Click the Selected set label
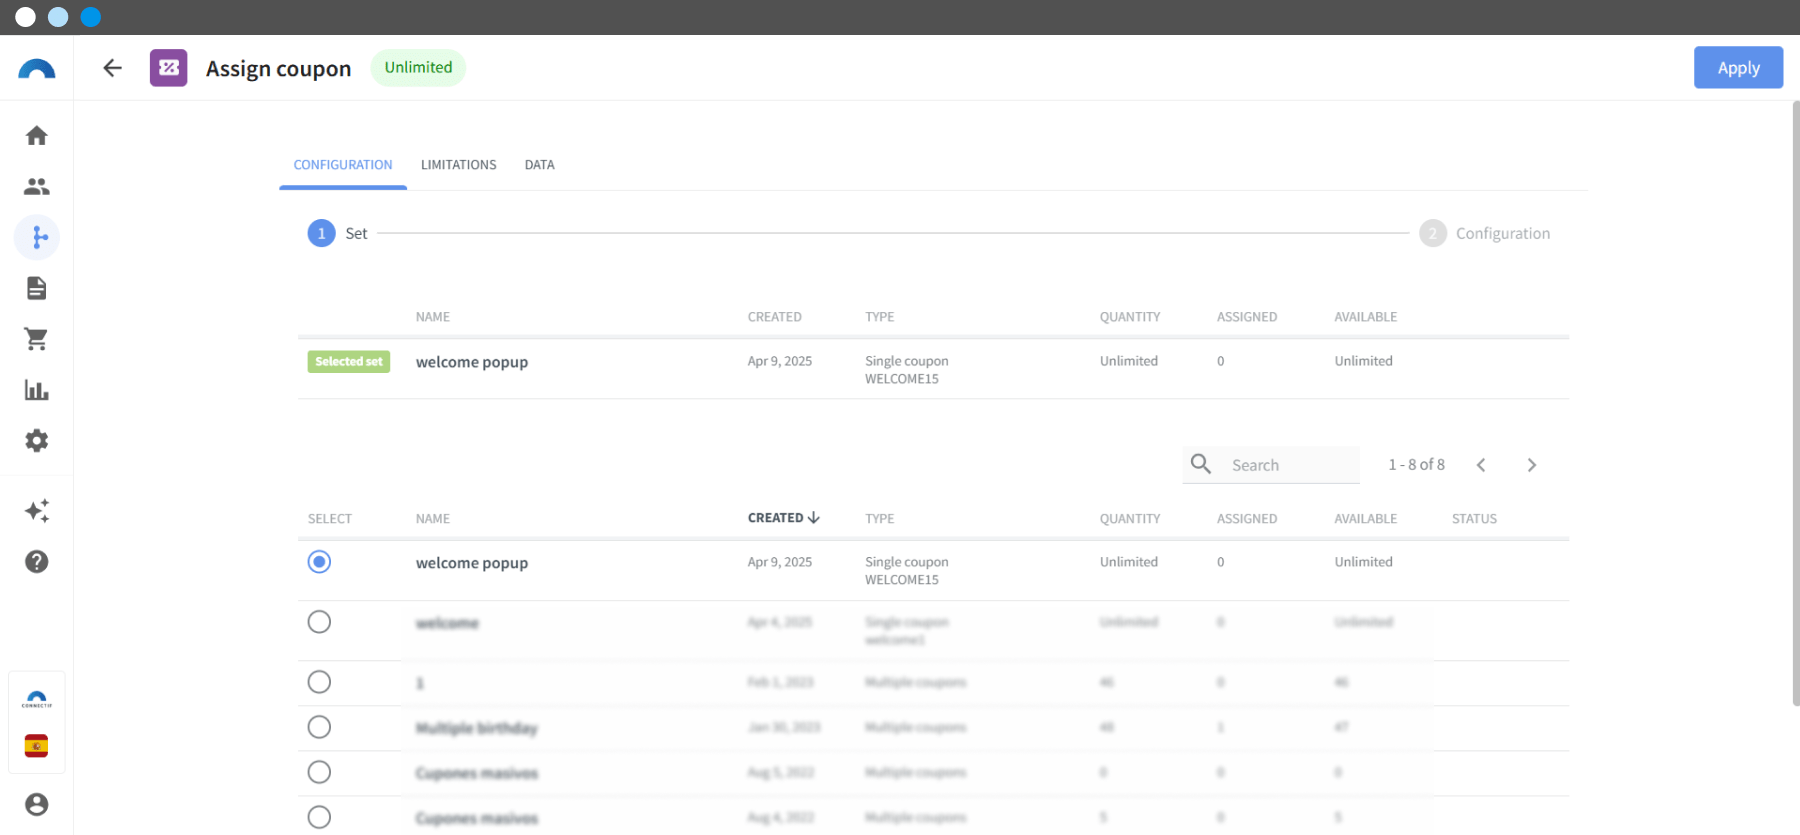Screen dimensions: 1800x835 (349, 362)
